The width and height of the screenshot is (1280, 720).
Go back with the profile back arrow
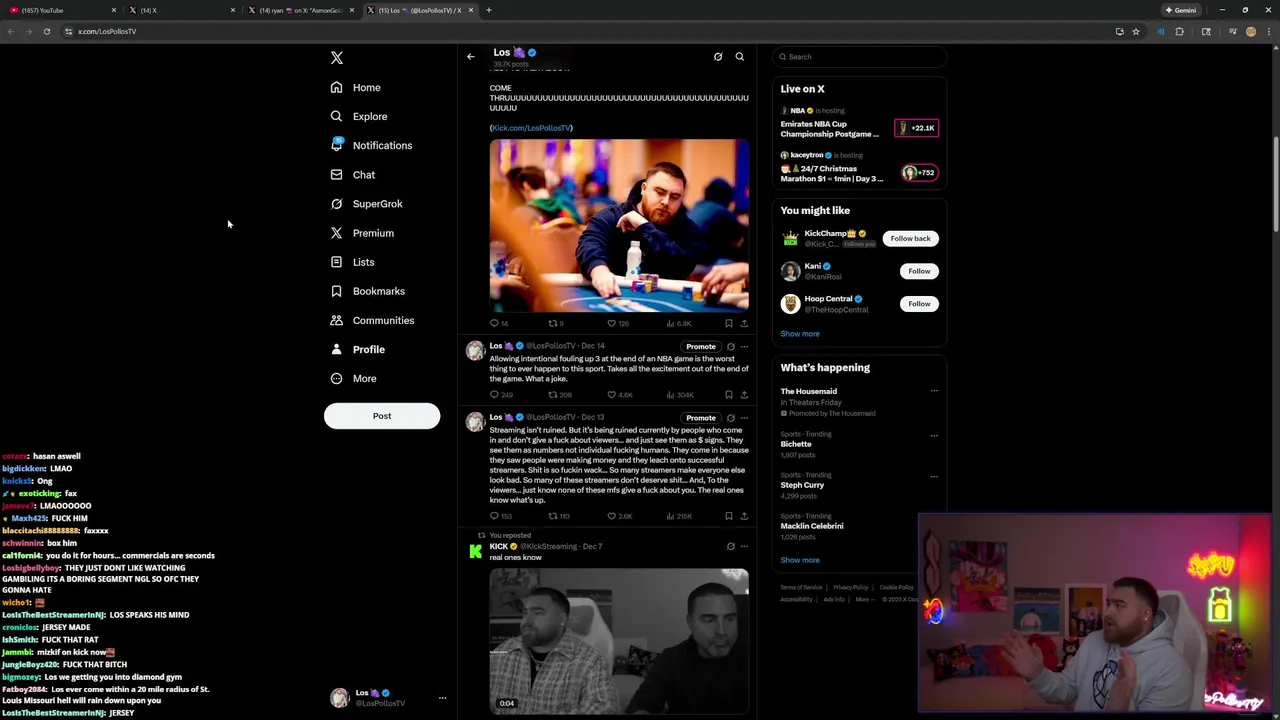[471, 57]
